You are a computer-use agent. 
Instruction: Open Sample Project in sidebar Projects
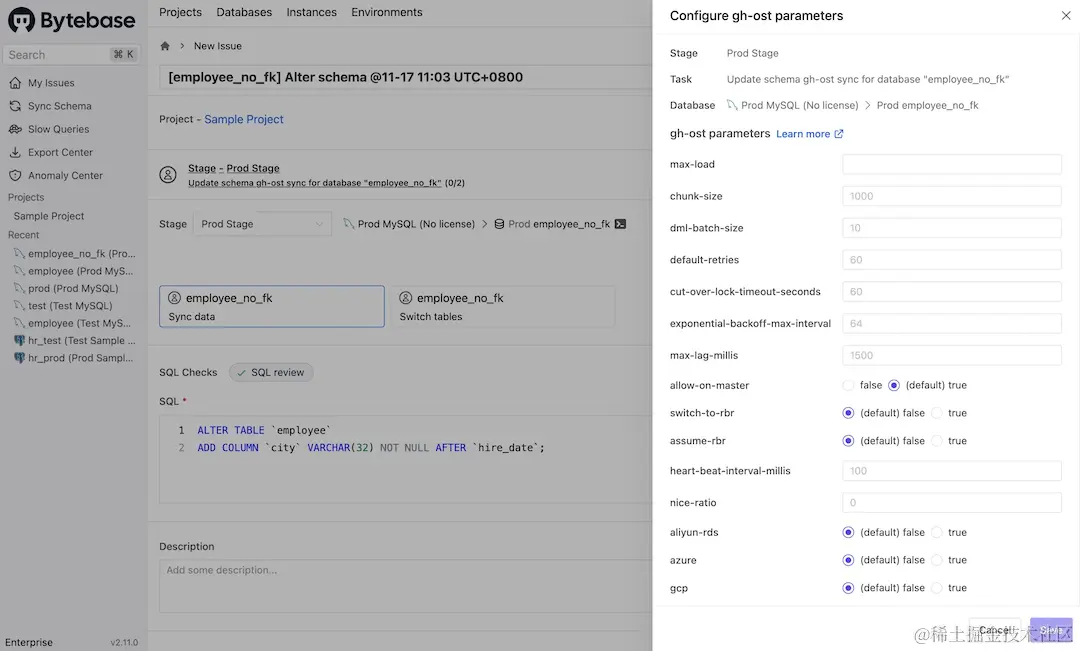49,216
